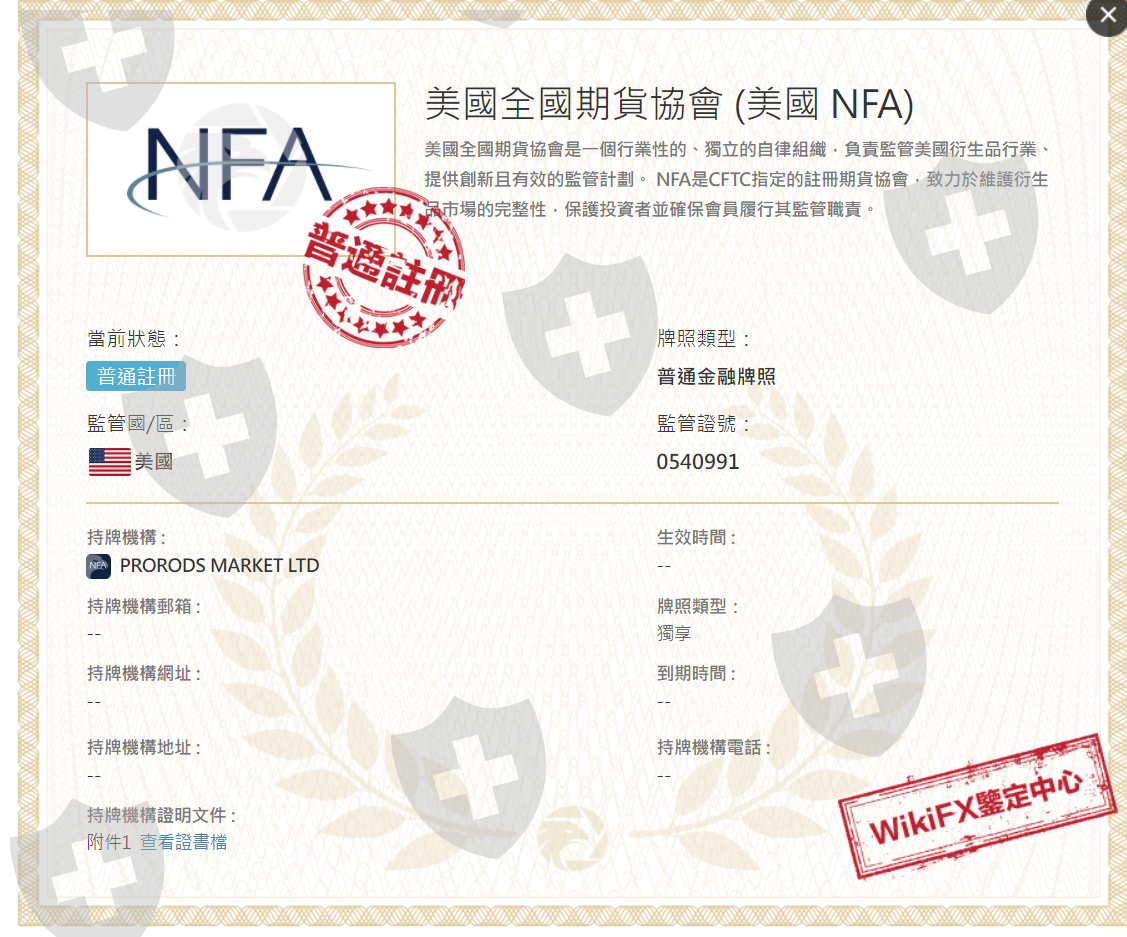Select the license number 0540991
This screenshot has width=1127, height=937.
click(x=698, y=462)
